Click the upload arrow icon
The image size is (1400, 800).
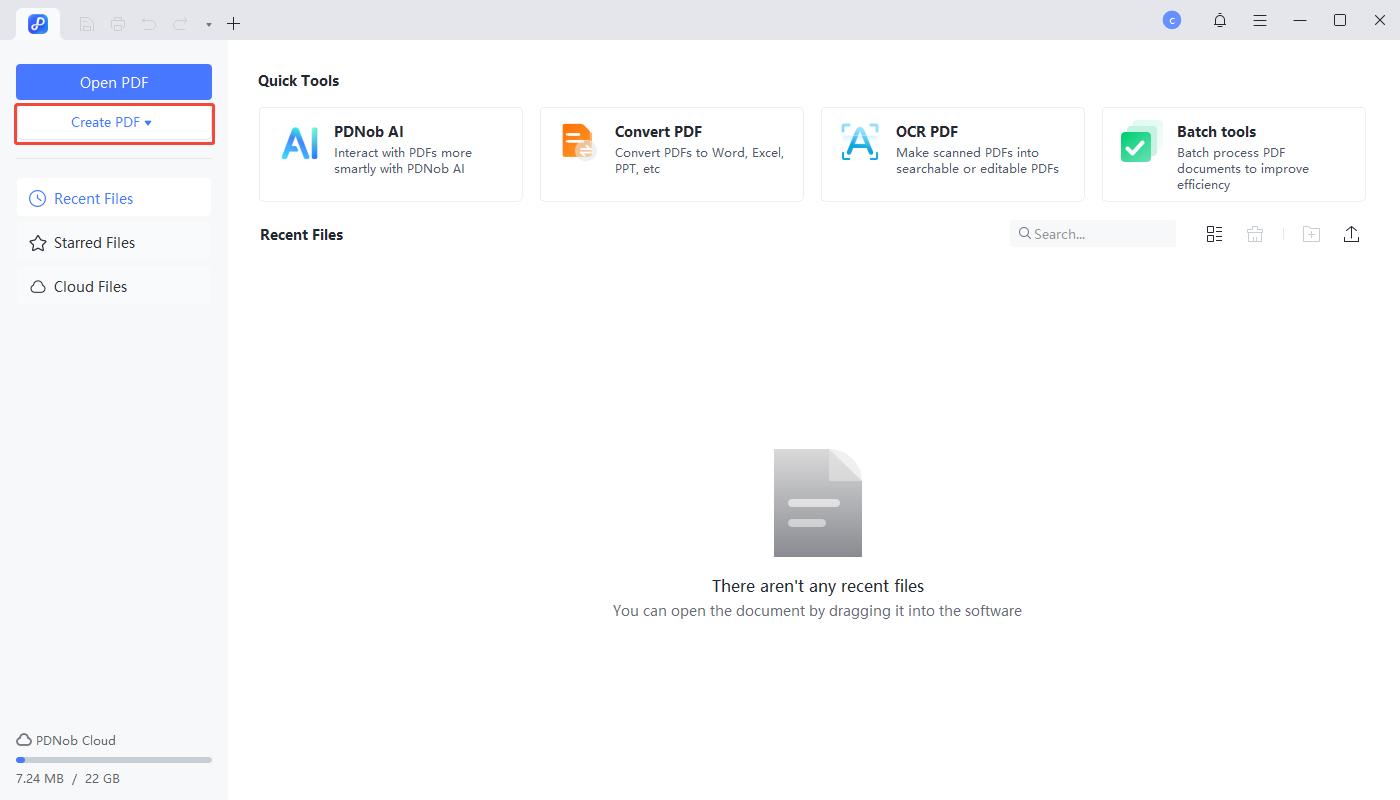click(x=1351, y=233)
